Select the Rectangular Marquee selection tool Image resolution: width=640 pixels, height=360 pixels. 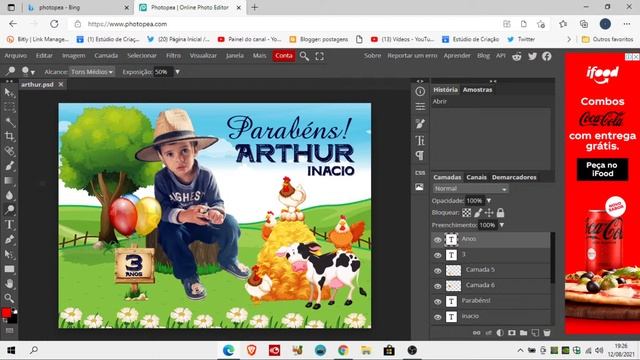[9, 107]
